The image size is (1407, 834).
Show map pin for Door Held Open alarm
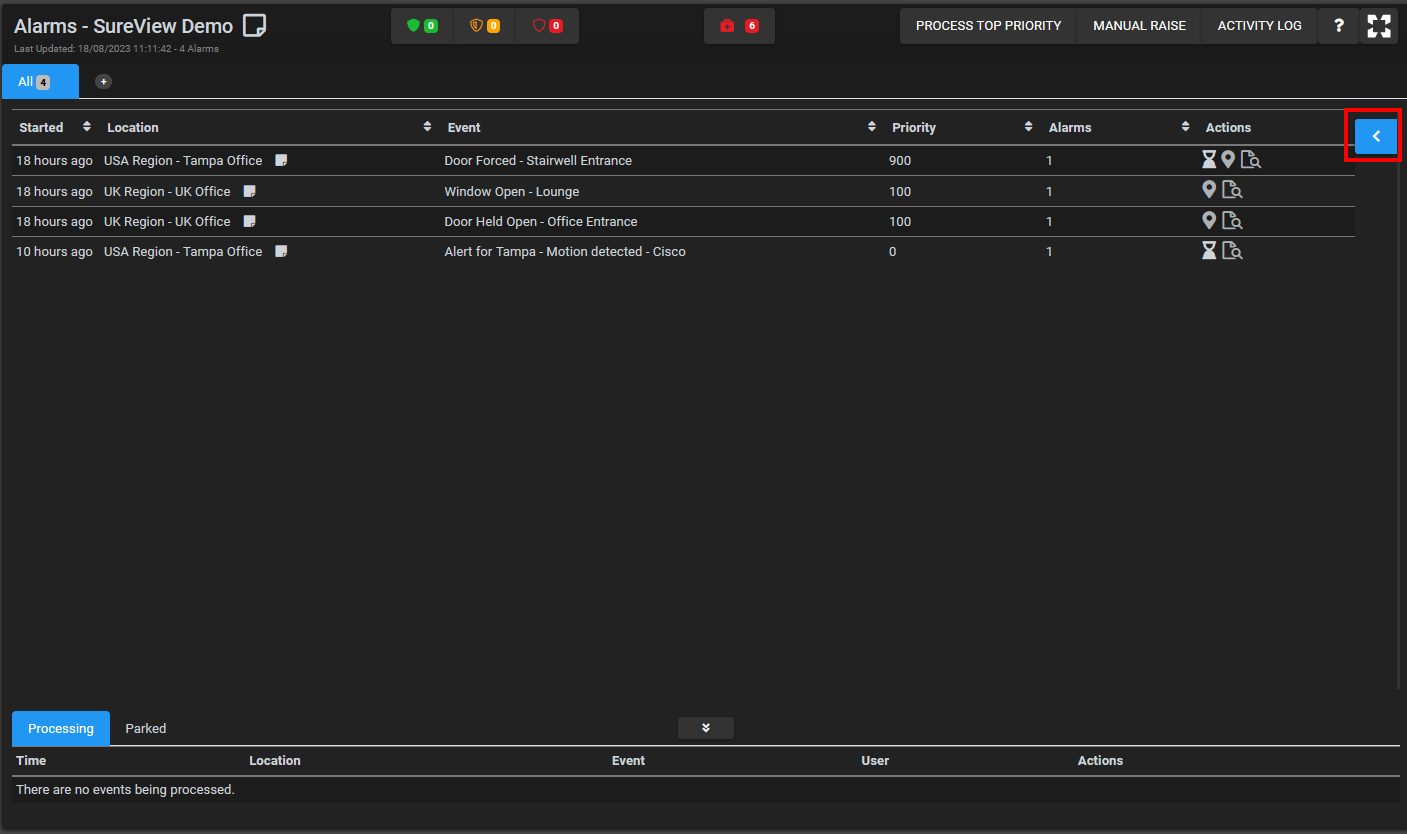click(1209, 220)
